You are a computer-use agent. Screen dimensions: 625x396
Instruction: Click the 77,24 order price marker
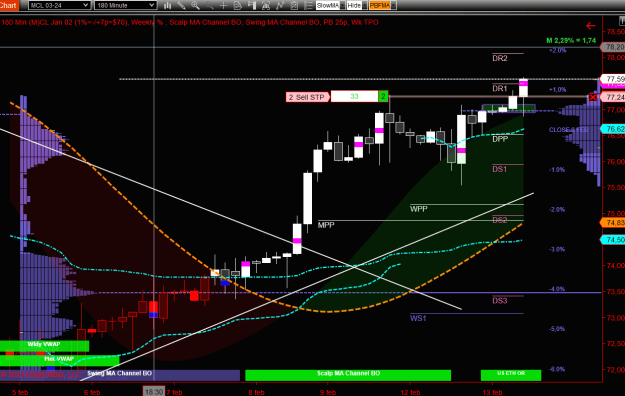pyautogui.click(x=613, y=97)
